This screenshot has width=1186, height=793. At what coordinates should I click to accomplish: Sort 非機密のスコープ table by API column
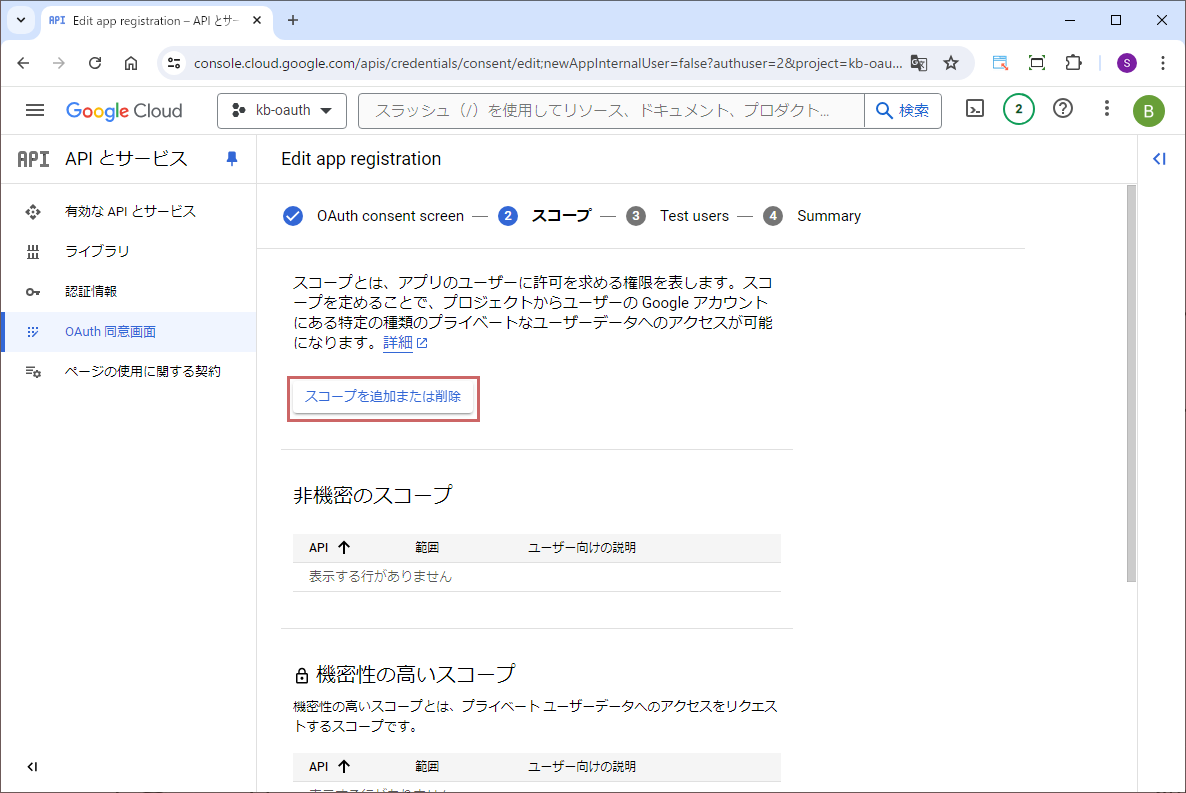coord(329,547)
